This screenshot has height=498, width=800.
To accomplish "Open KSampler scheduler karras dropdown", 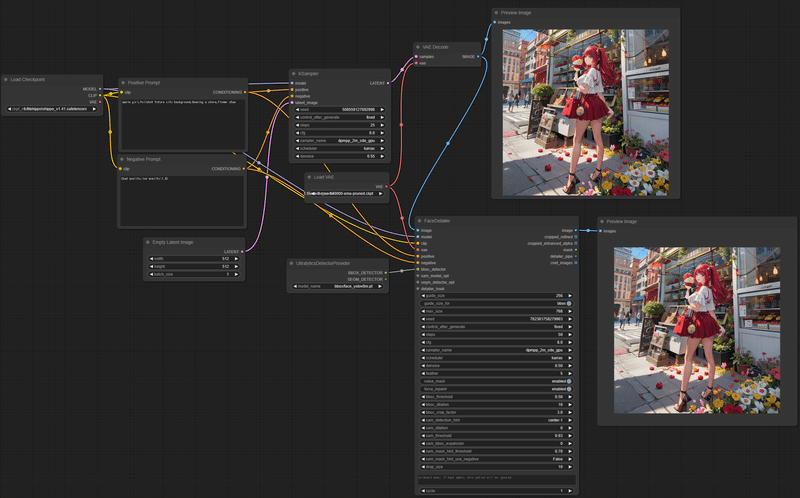I will 340,148.
